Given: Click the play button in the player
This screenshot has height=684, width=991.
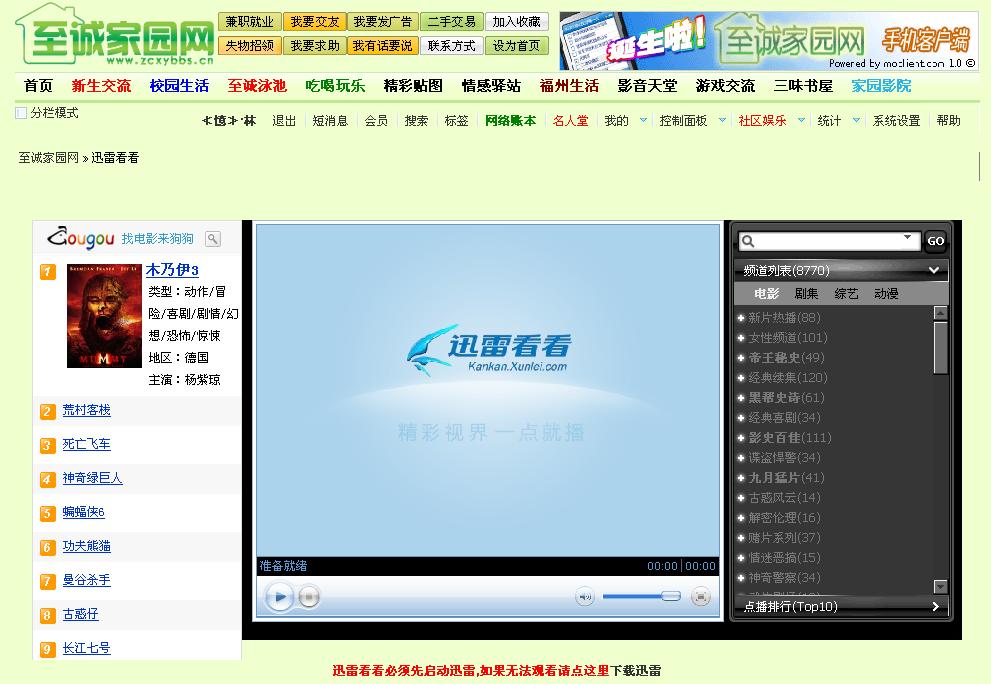Looking at the screenshot, I should coord(279,597).
